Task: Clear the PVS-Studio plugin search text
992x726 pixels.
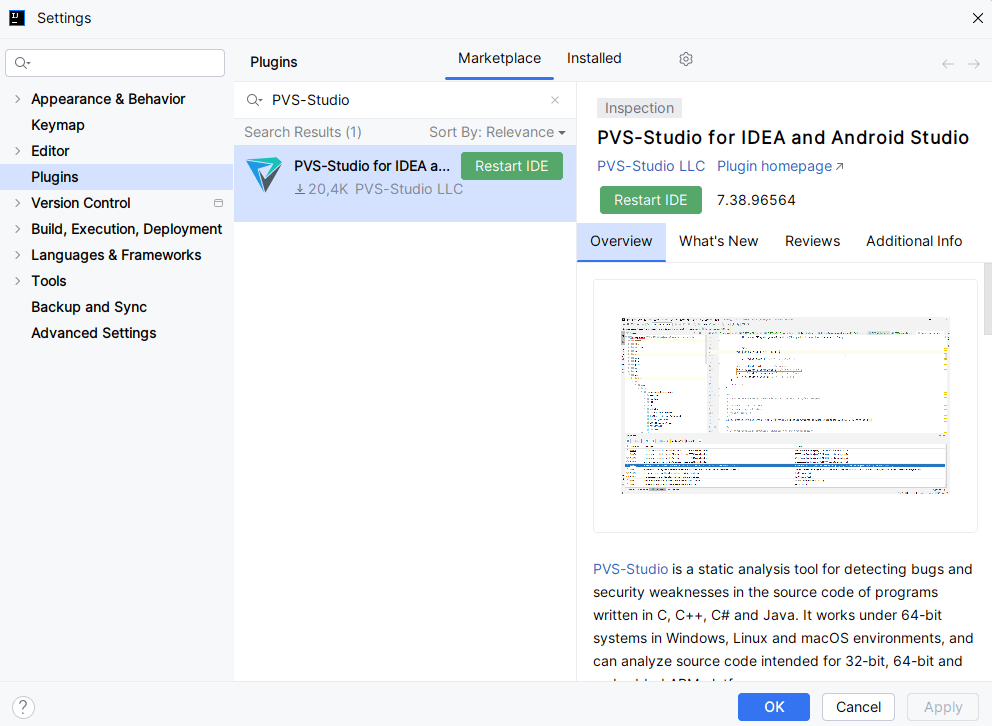Action: [555, 100]
